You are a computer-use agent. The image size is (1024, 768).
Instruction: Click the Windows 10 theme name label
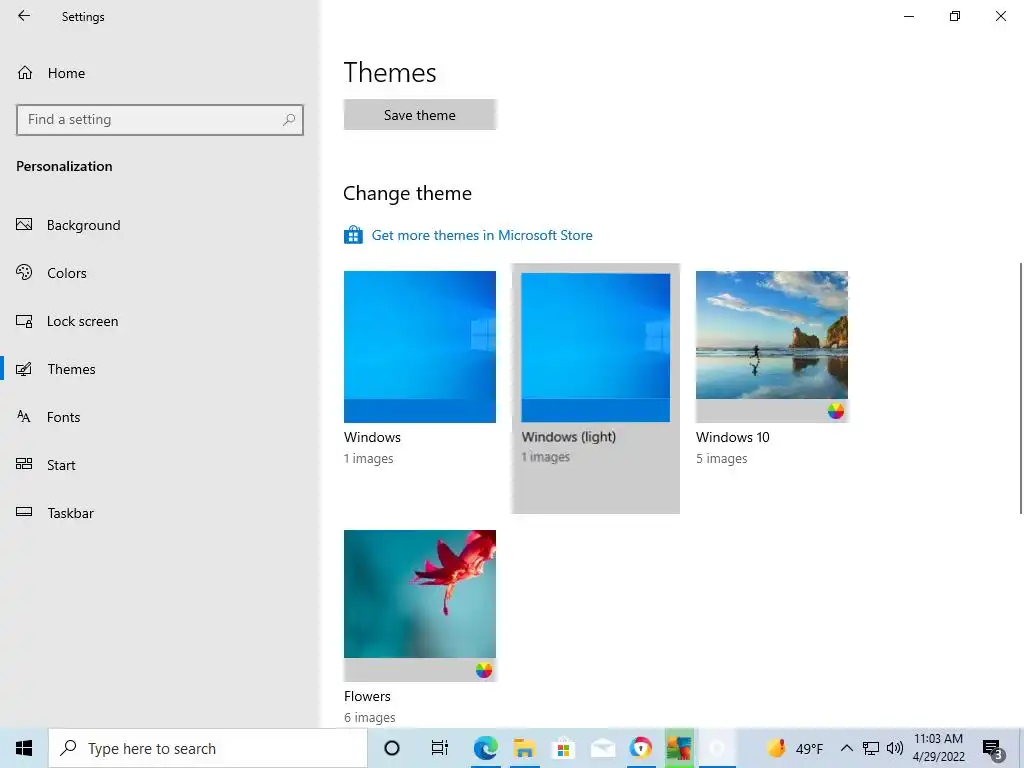pyautogui.click(x=733, y=438)
